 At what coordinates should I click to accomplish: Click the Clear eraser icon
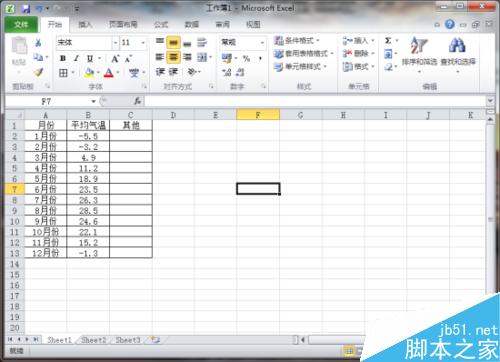point(388,67)
